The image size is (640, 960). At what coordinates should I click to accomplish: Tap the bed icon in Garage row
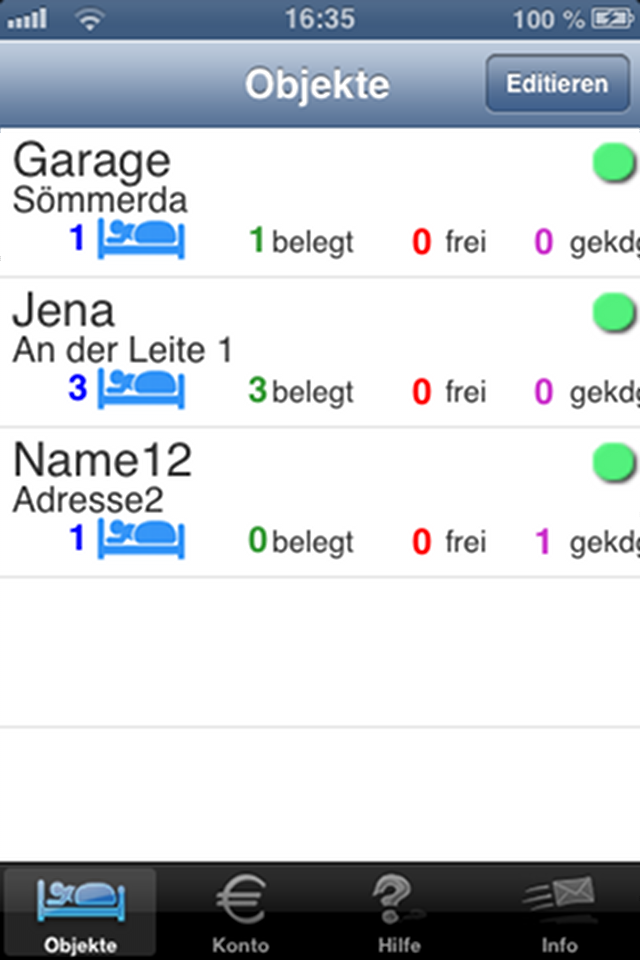141,239
